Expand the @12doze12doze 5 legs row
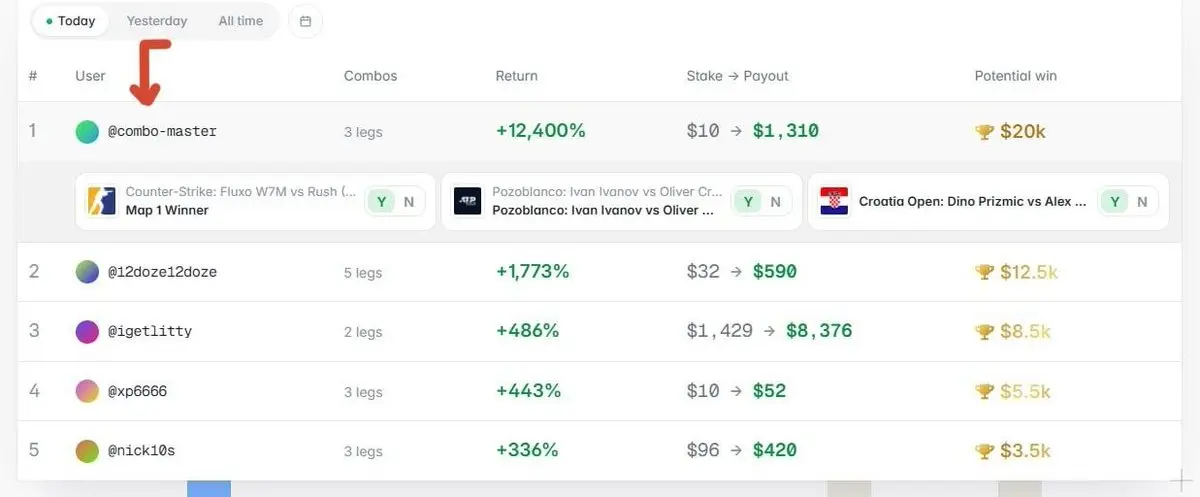The width and height of the screenshot is (1200, 497). [599, 271]
